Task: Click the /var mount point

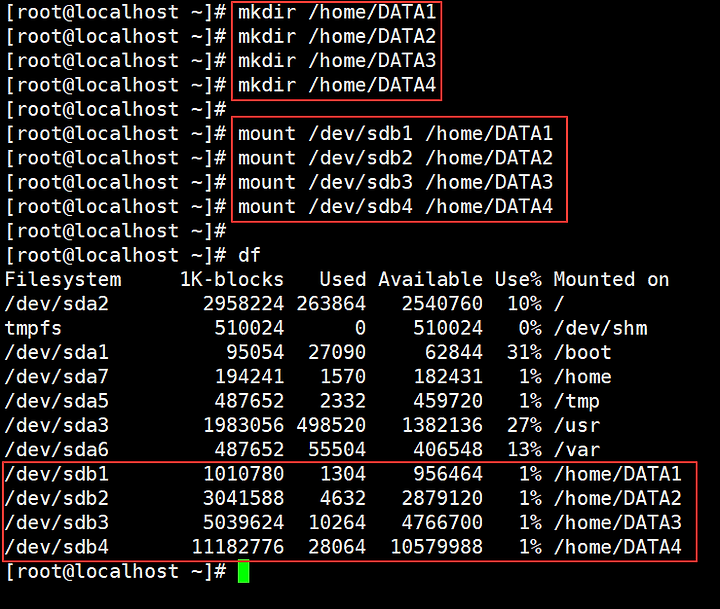Action: click(577, 450)
